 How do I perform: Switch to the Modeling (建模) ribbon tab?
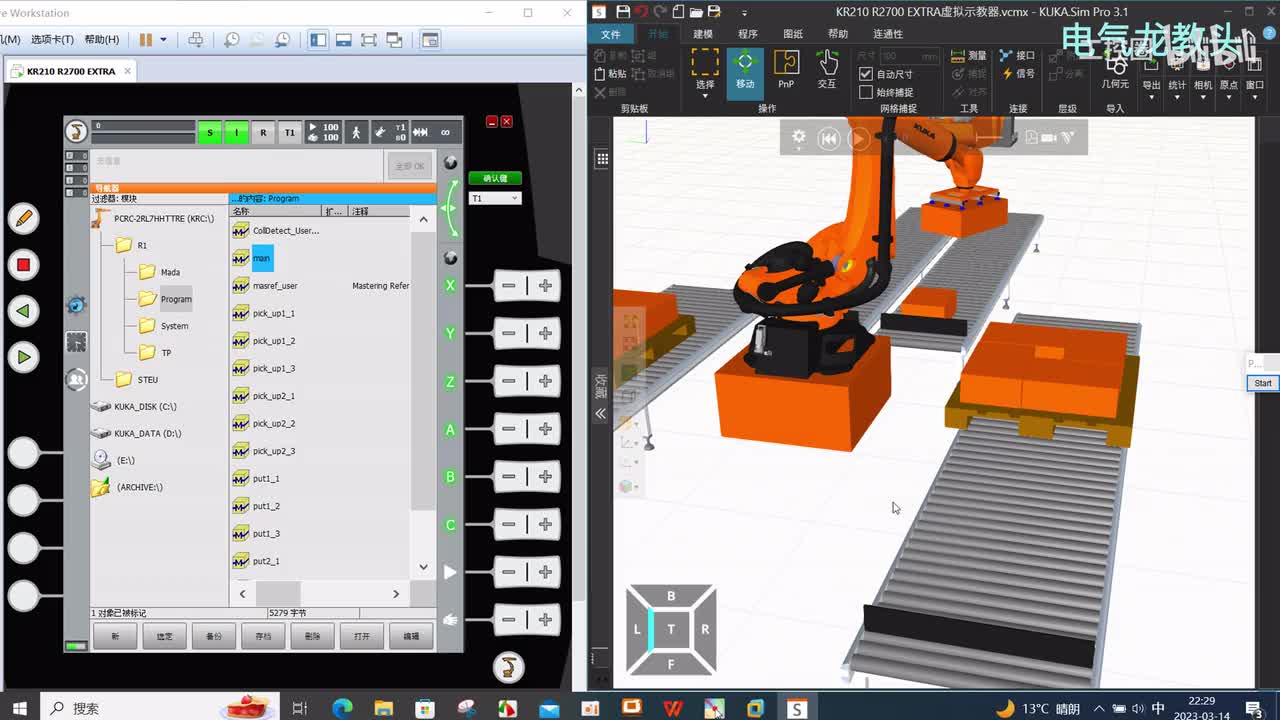click(x=703, y=34)
